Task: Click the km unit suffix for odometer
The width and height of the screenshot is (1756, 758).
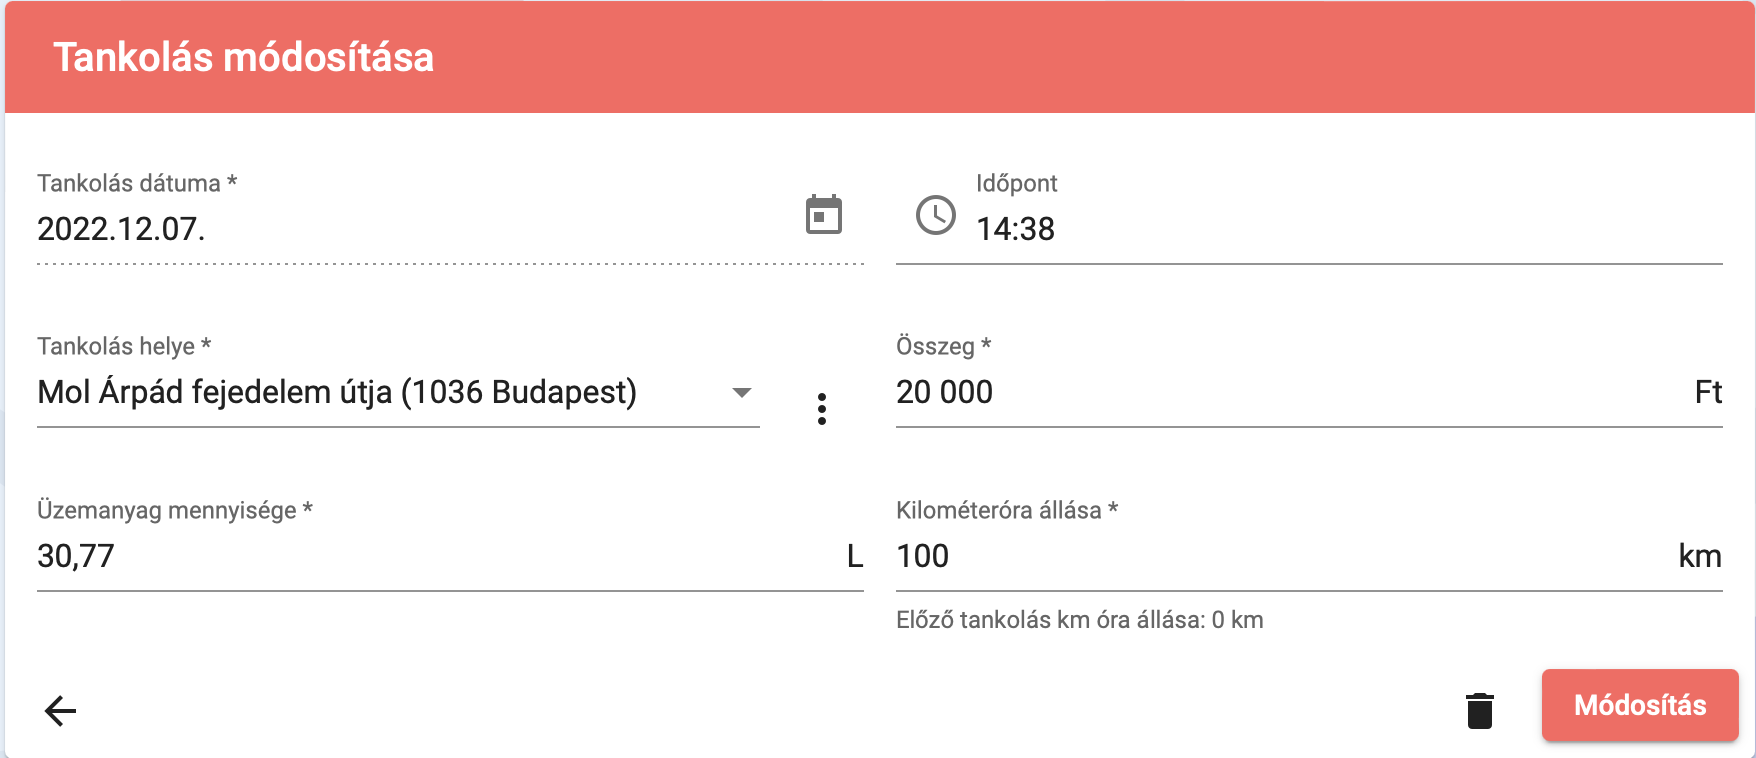Action: (x=1700, y=556)
